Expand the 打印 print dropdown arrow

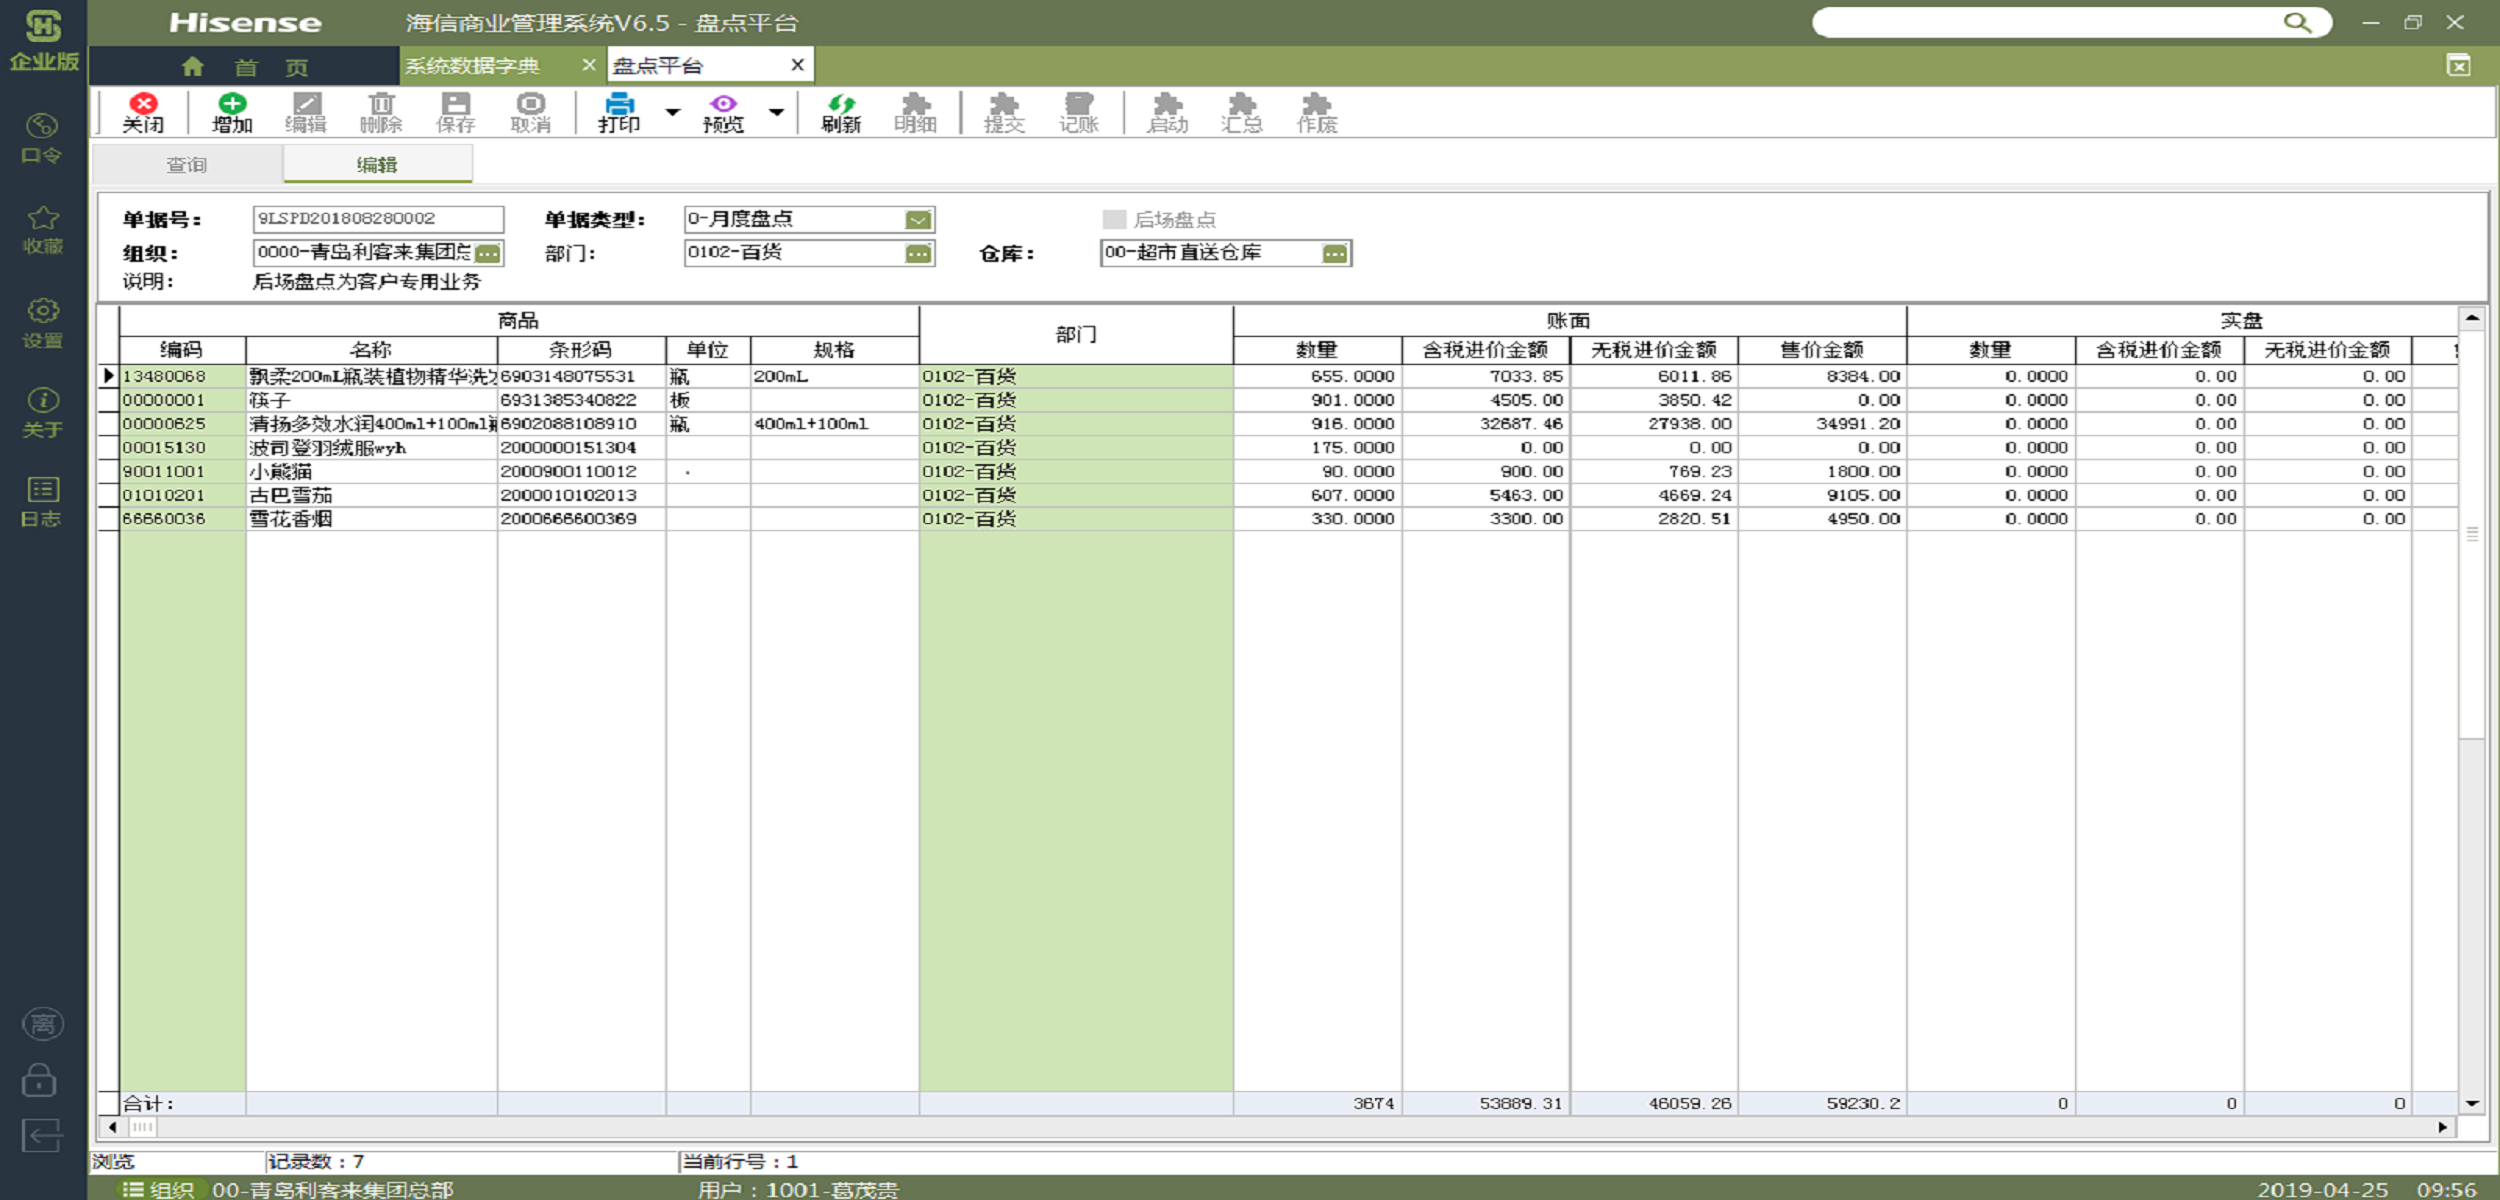point(673,112)
